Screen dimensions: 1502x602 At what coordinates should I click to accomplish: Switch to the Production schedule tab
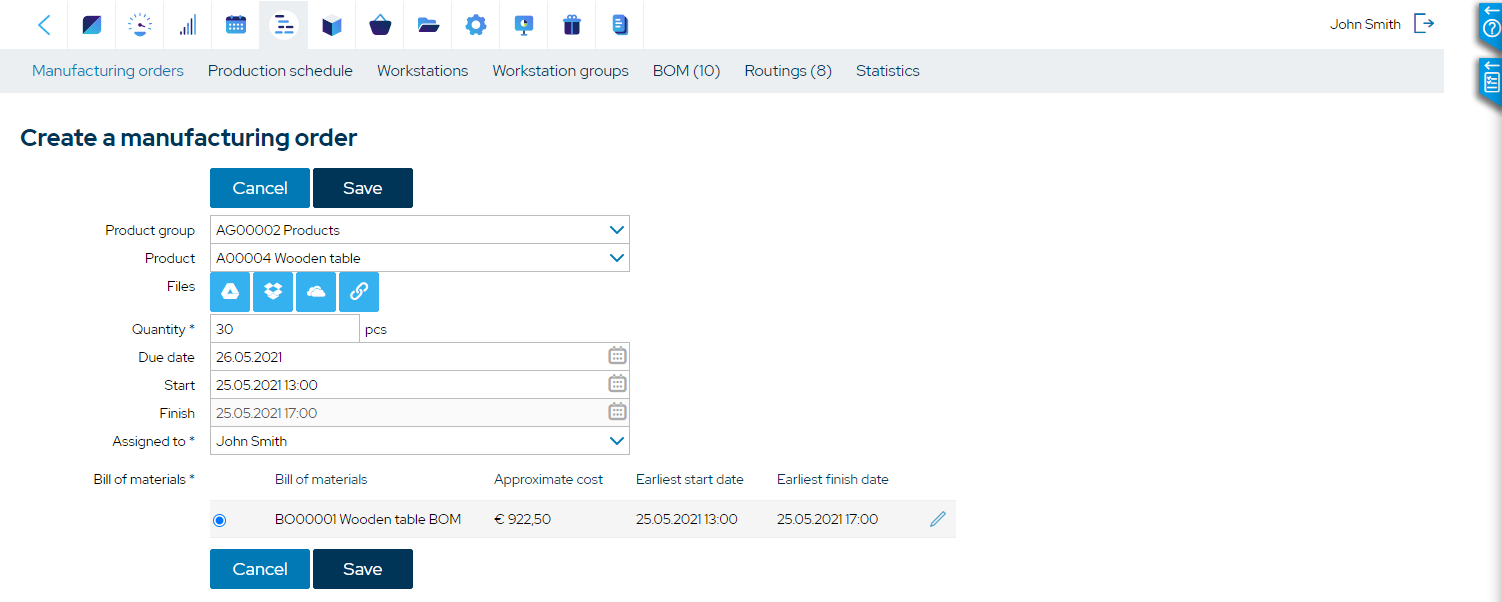click(280, 71)
